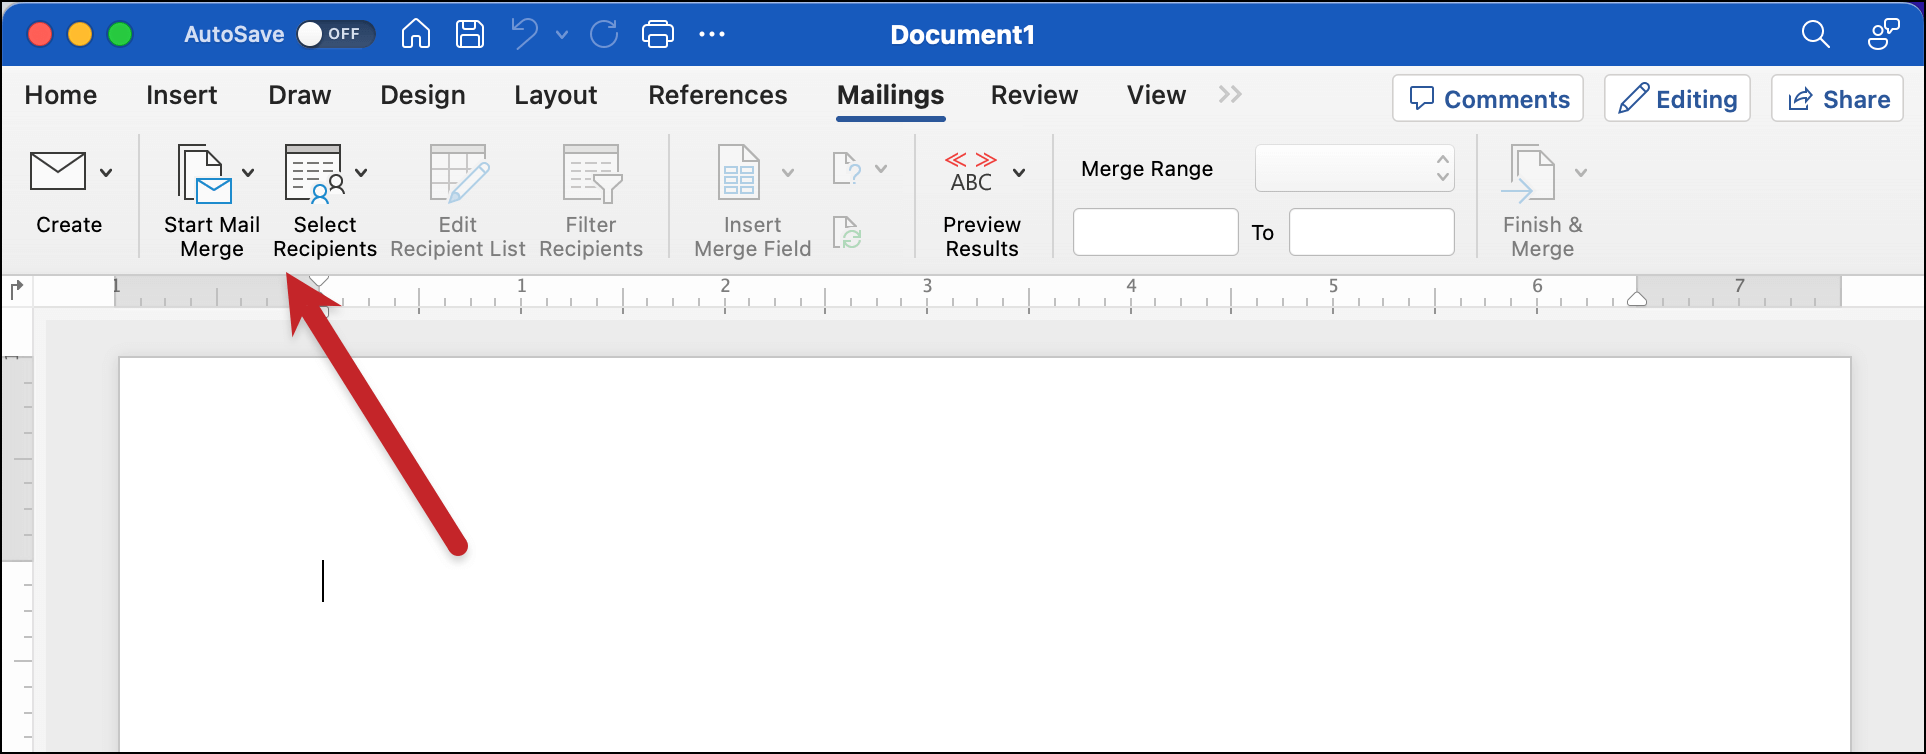Toggle the AutoSave switch

pos(335,35)
